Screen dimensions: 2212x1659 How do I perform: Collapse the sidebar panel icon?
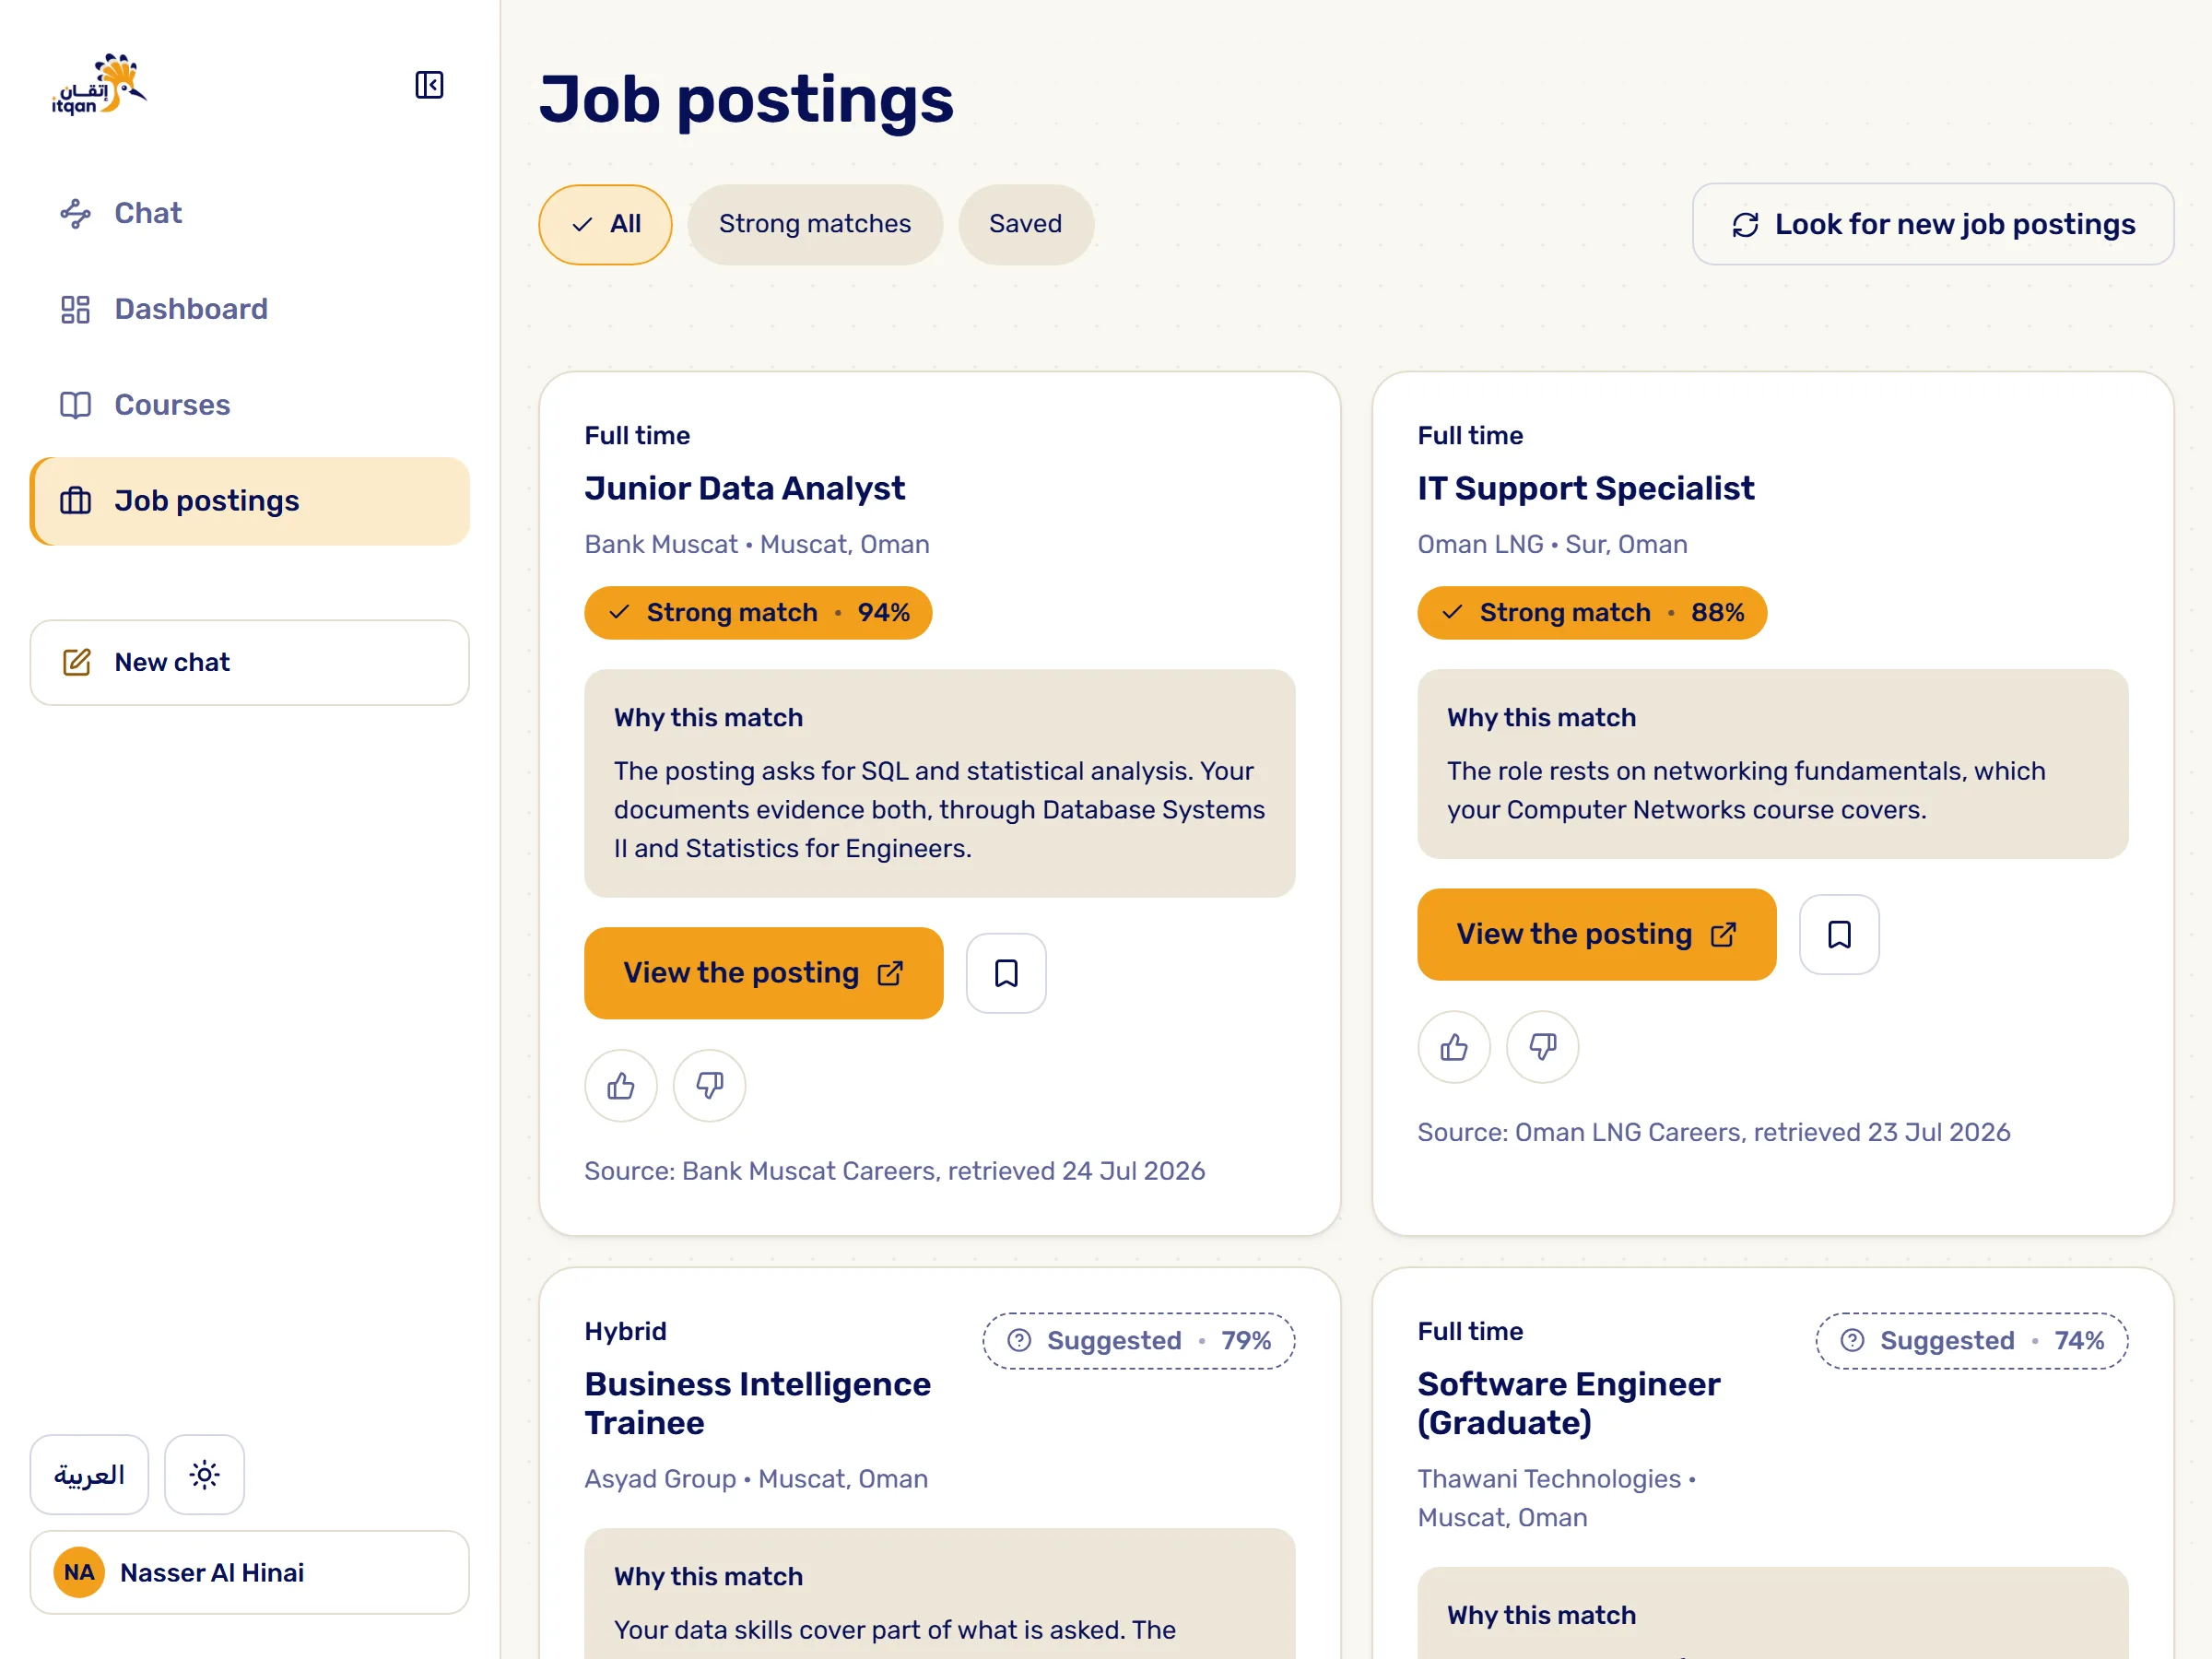(429, 85)
